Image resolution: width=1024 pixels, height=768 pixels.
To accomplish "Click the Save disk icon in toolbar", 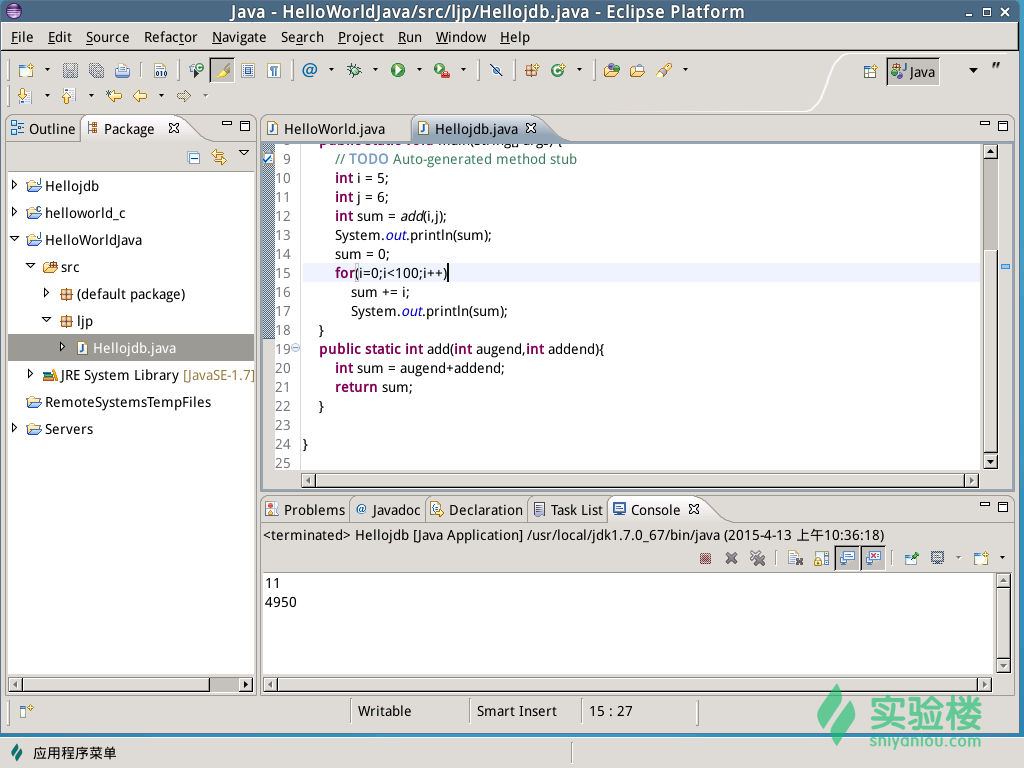I will click(x=71, y=71).
